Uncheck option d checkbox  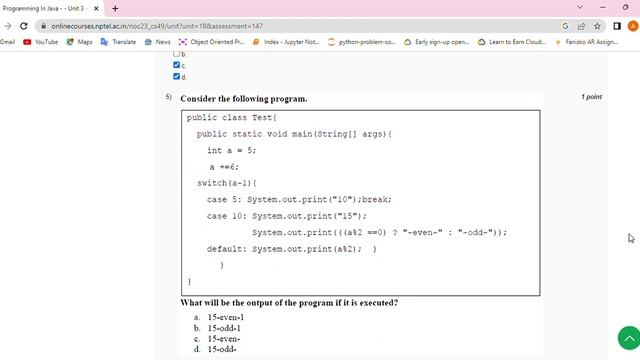[176, 76]
